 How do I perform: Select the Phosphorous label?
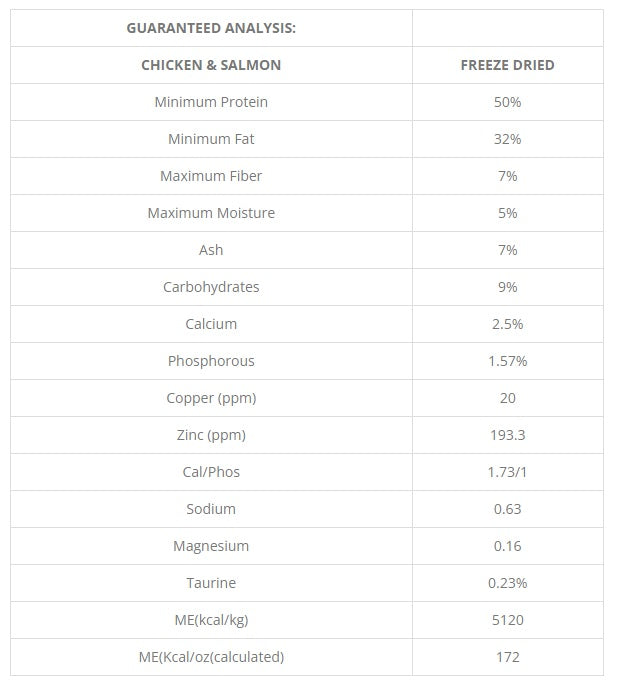pos(211,361)
